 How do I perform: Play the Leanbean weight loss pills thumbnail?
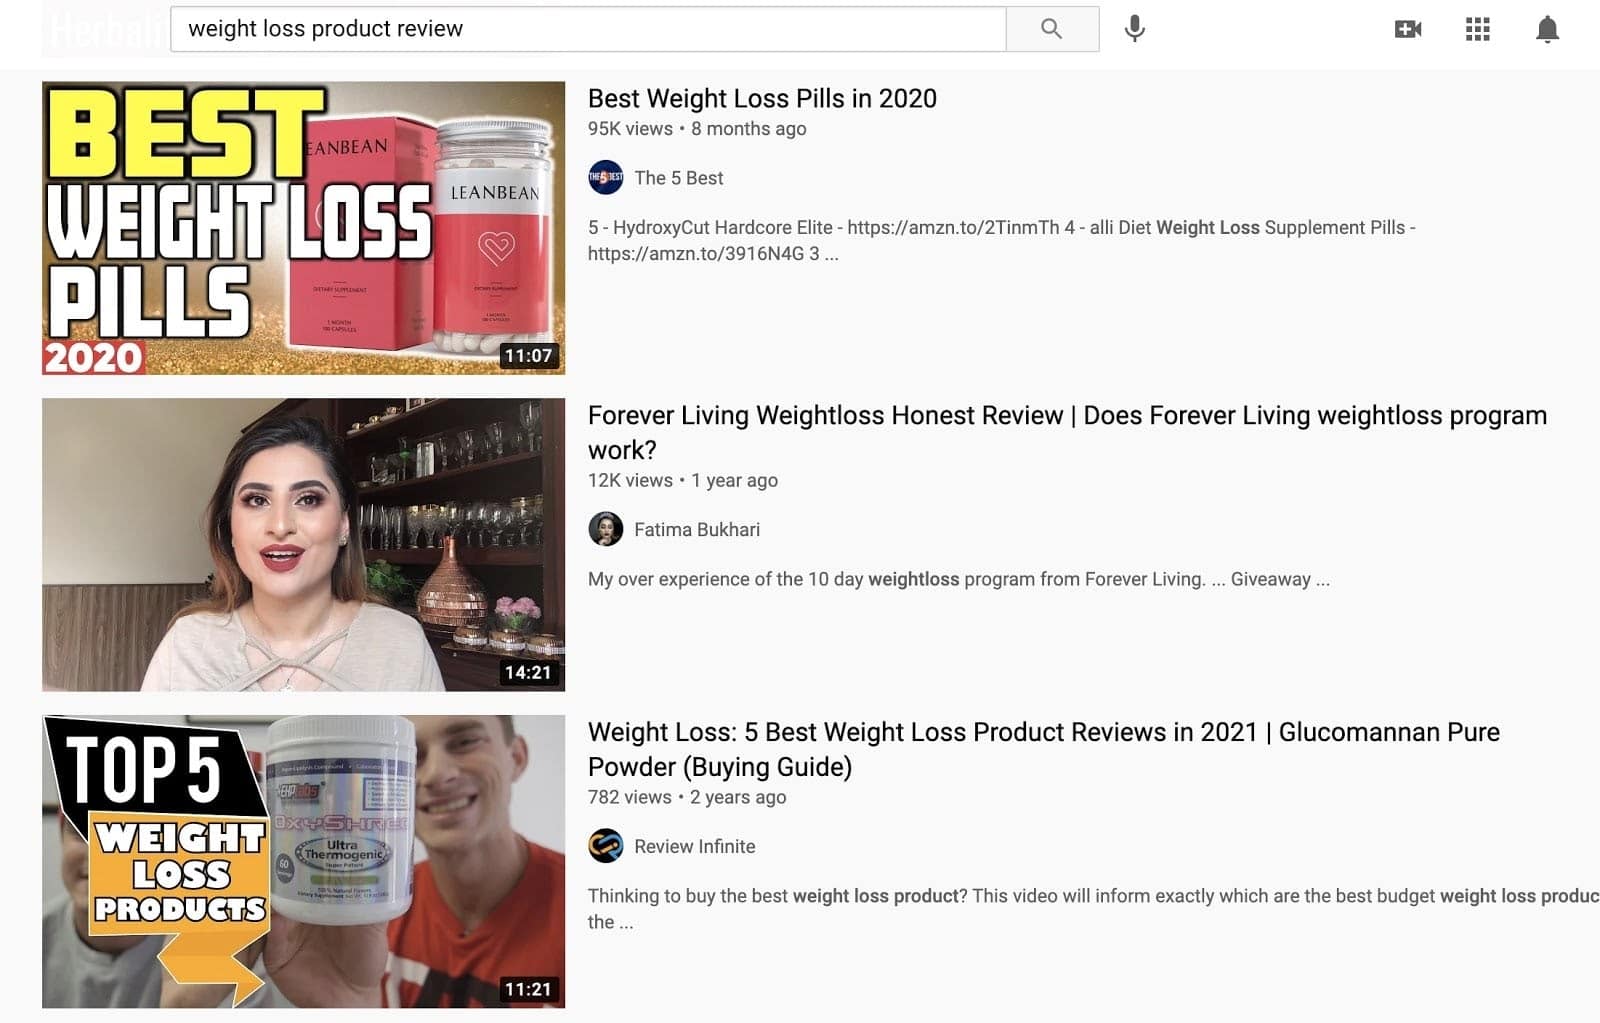303,228
